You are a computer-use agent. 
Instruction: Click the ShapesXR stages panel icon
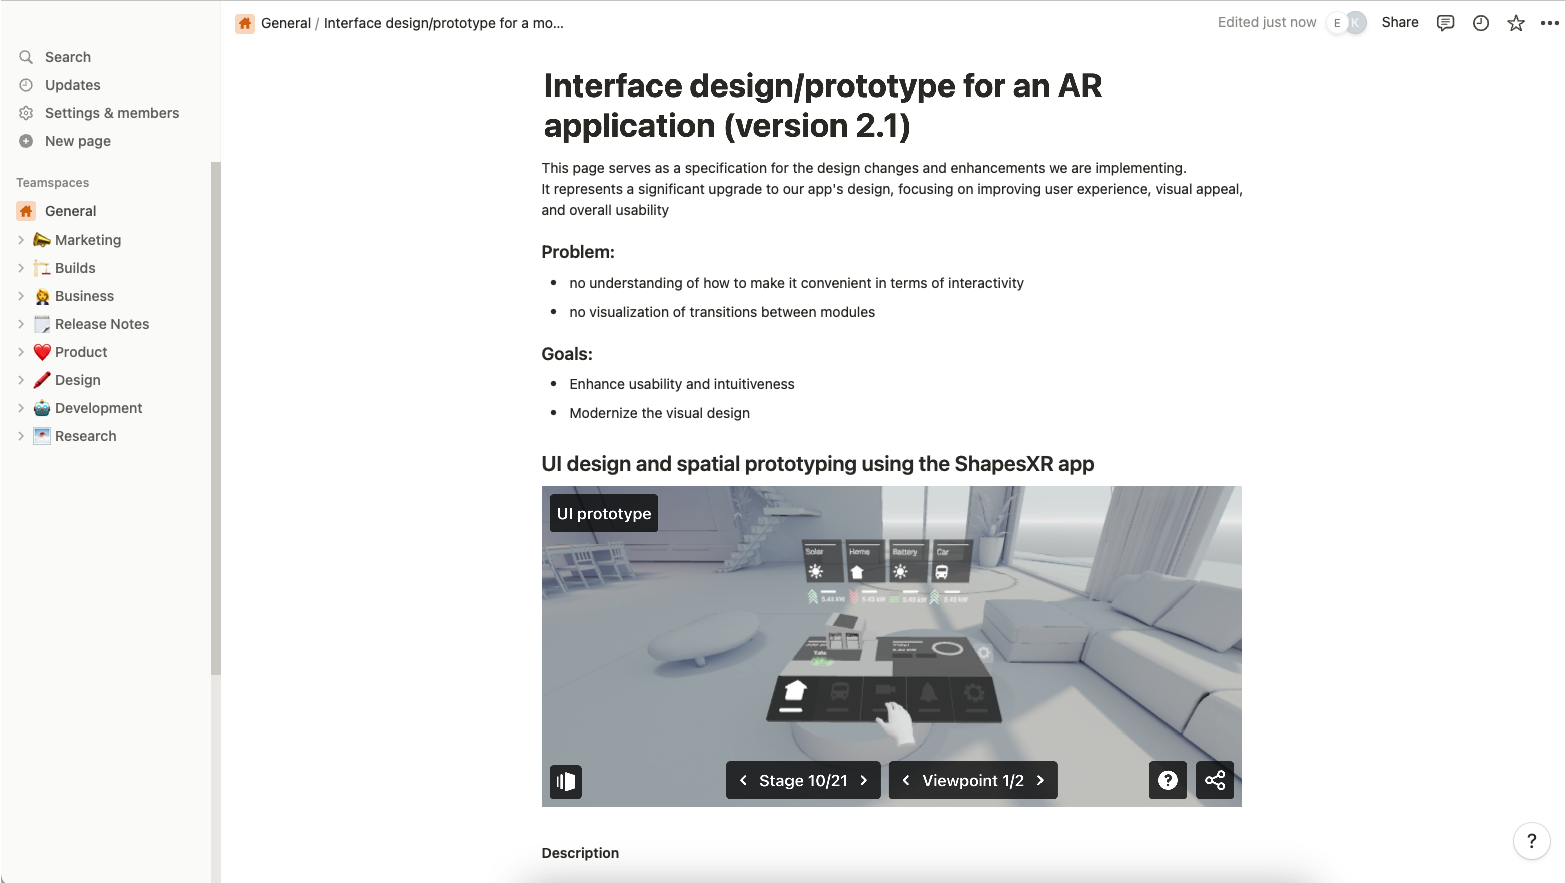tap(566, 781)
